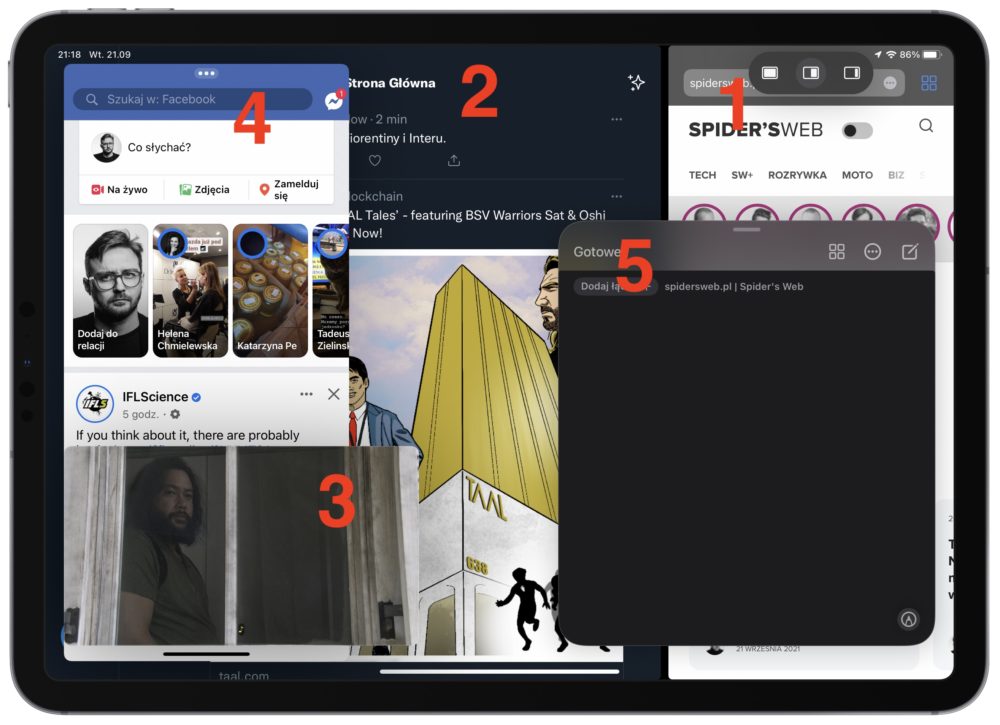Image resolution: width=1000 pixels, height=725 pixels.
Task: Choose full screen multitasking layout
Action: click(x=770, y=73)
